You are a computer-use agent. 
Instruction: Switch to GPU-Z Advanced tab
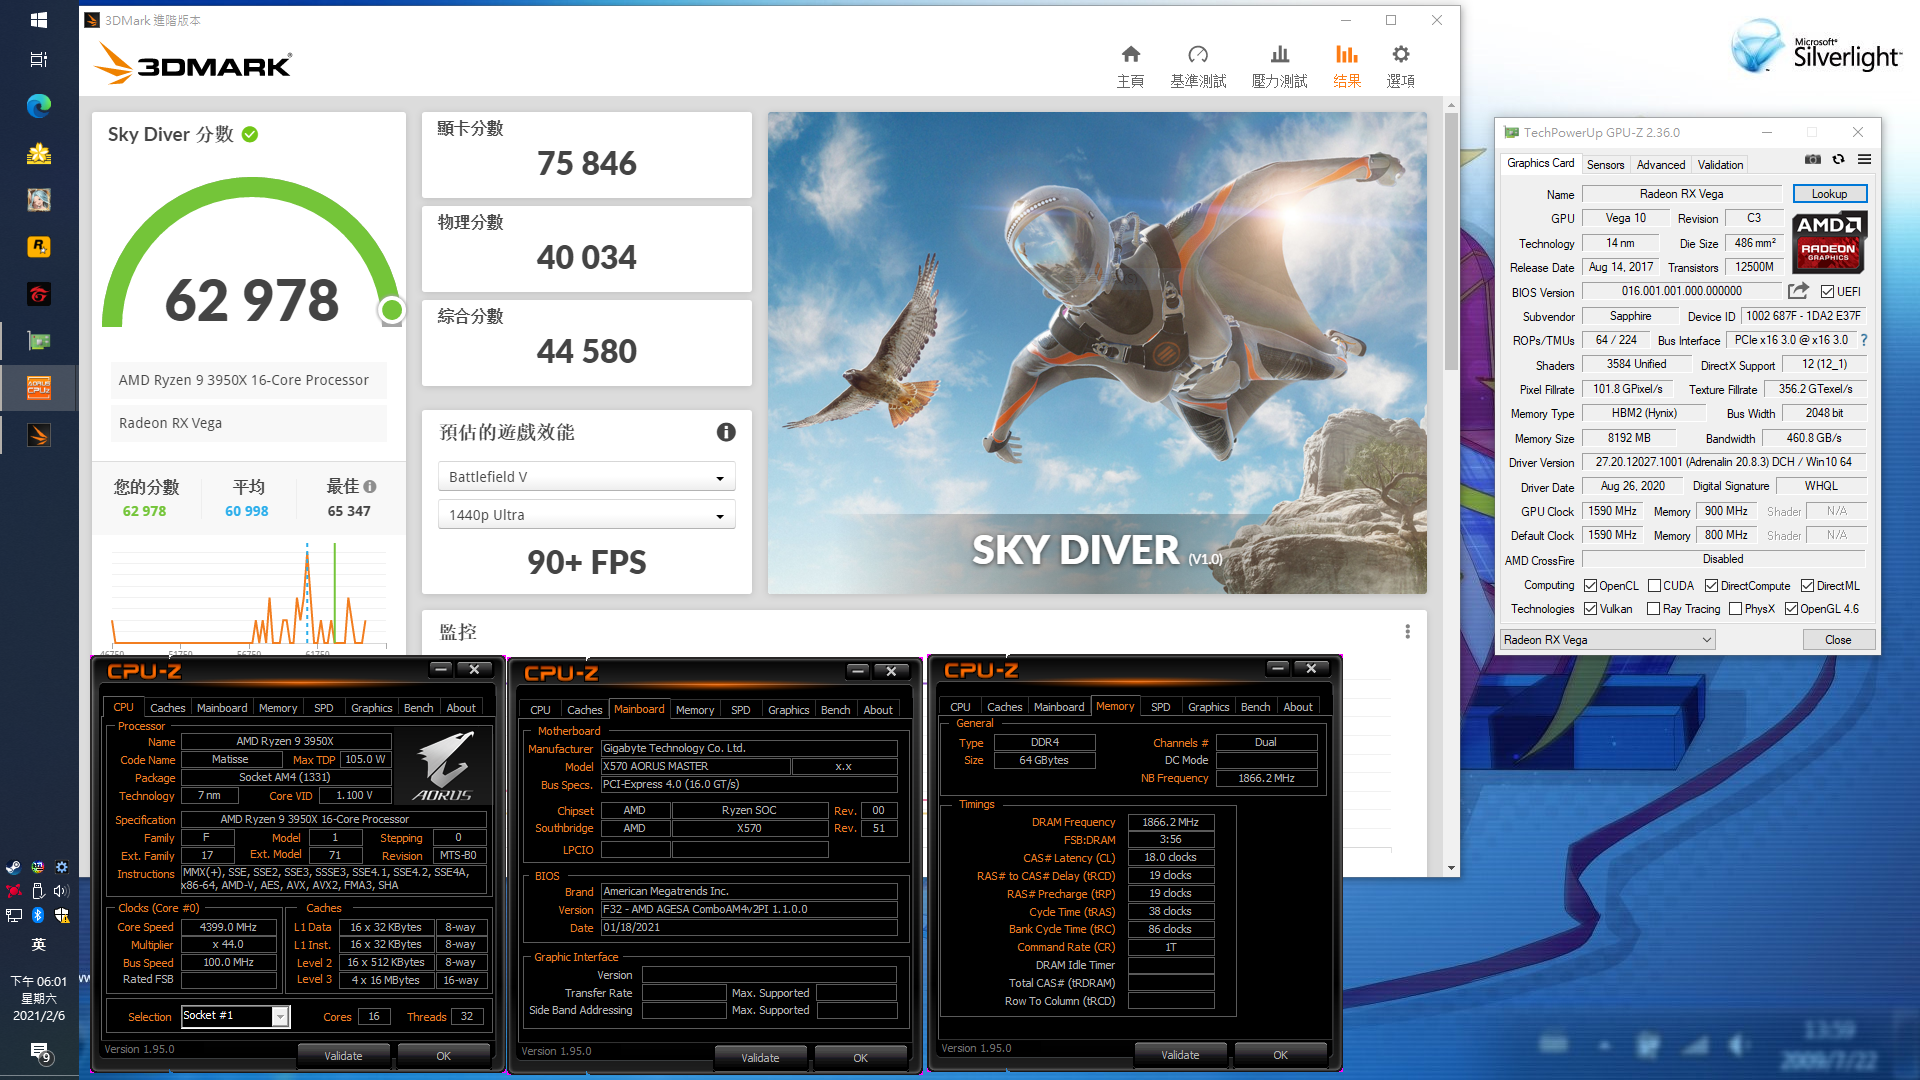coord(1660,165)
